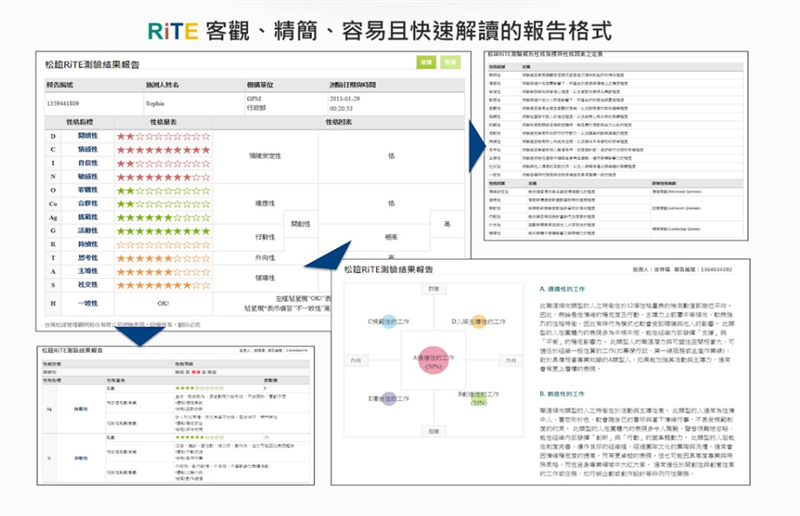Open the blue trait link in row A

pos(88,272)
